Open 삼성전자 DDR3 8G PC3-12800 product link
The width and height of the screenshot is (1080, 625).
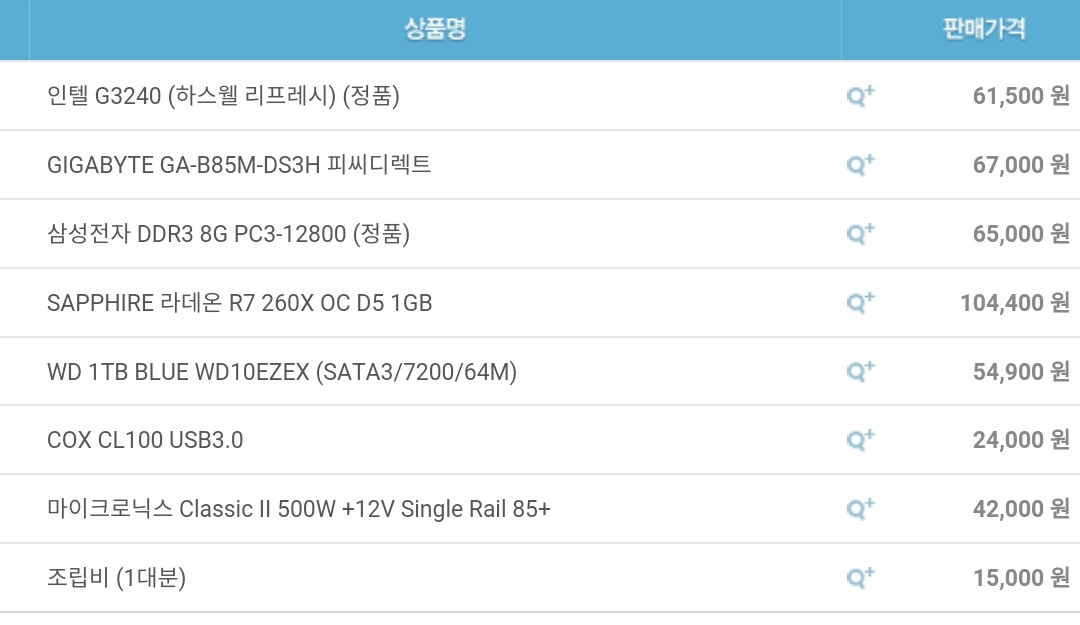[x=228, y=234]
